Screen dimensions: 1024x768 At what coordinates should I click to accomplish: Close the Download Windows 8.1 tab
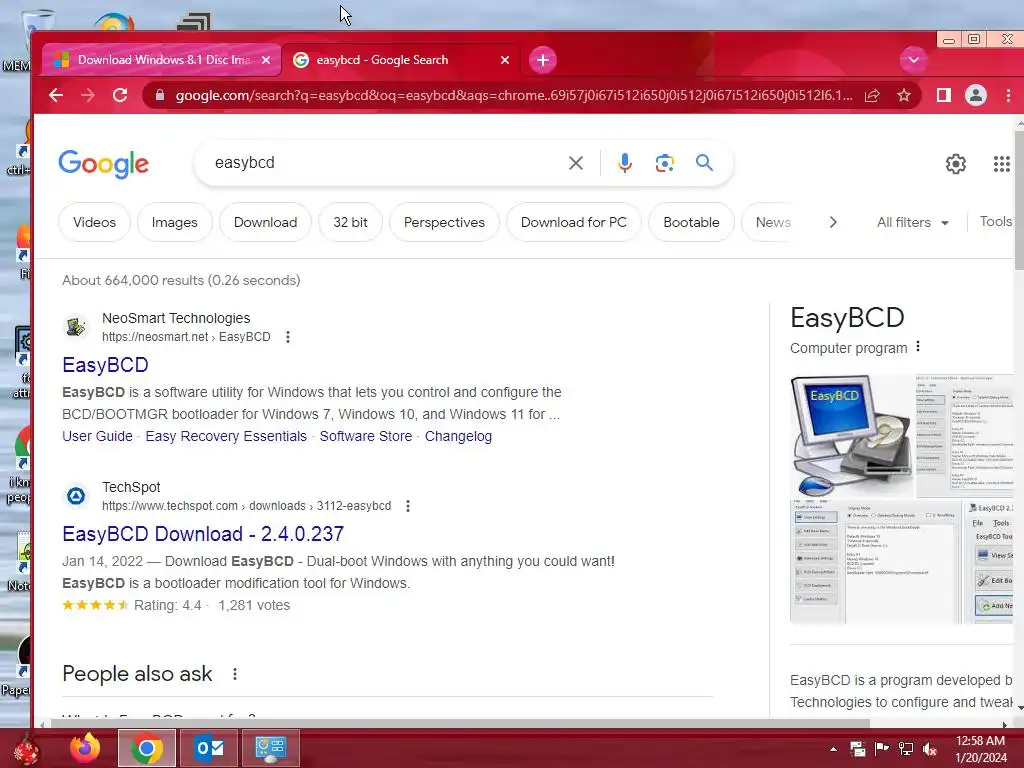click(266, 60)
